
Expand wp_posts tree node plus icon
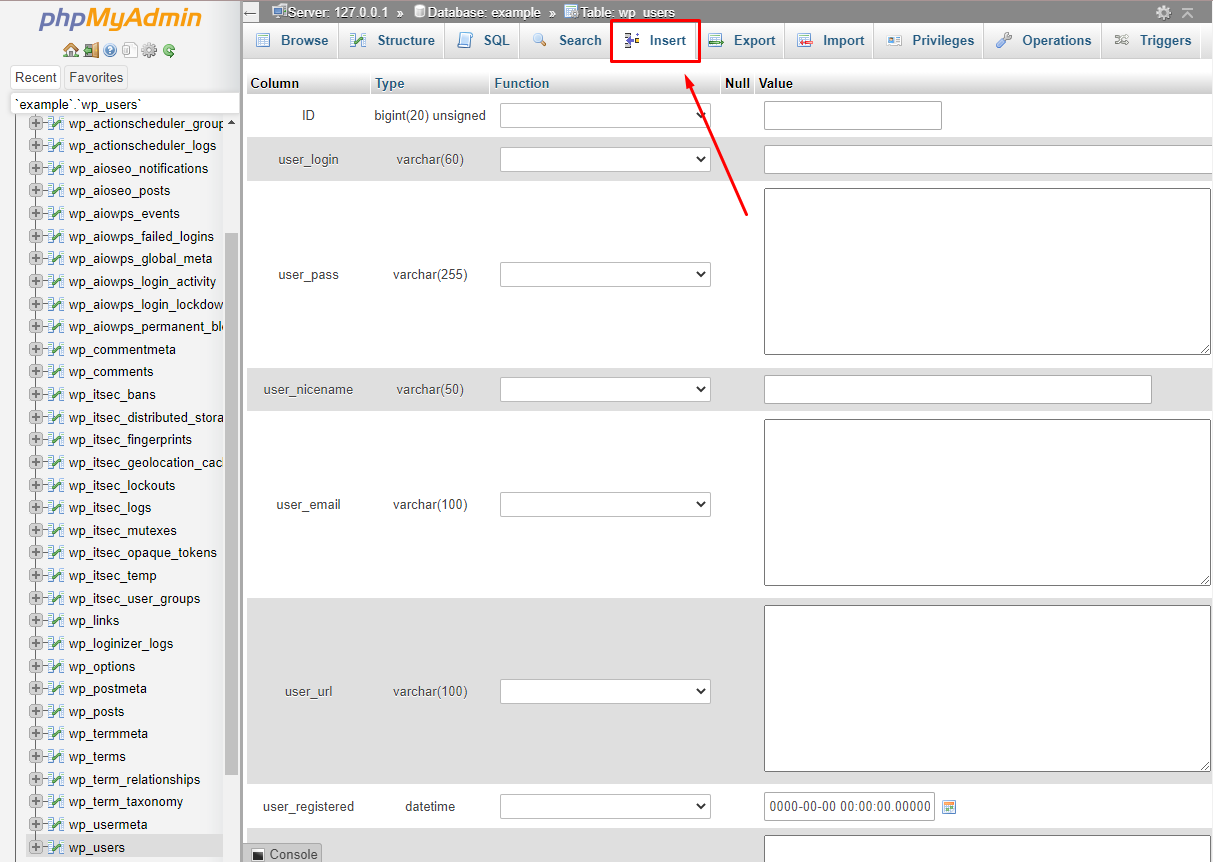tap(37, 711)
